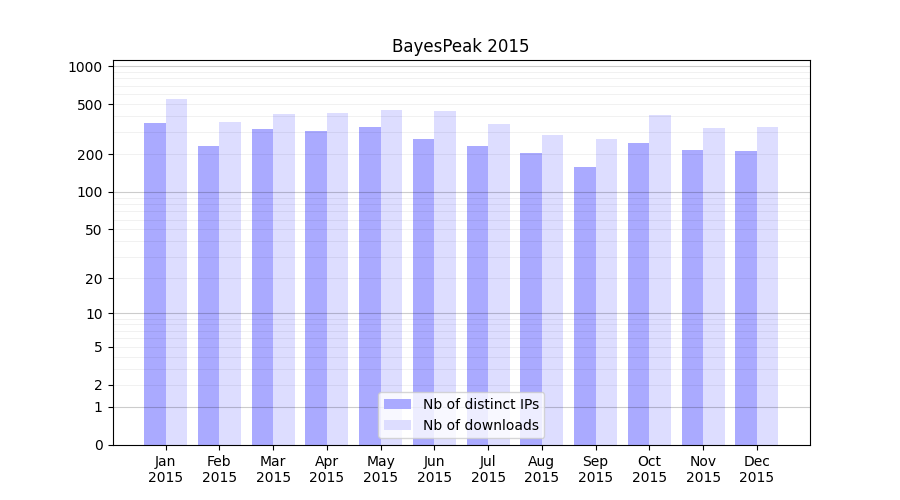Click the Aug 2015 x-axis label
This screenshot has width=900, height=500.
542,469
